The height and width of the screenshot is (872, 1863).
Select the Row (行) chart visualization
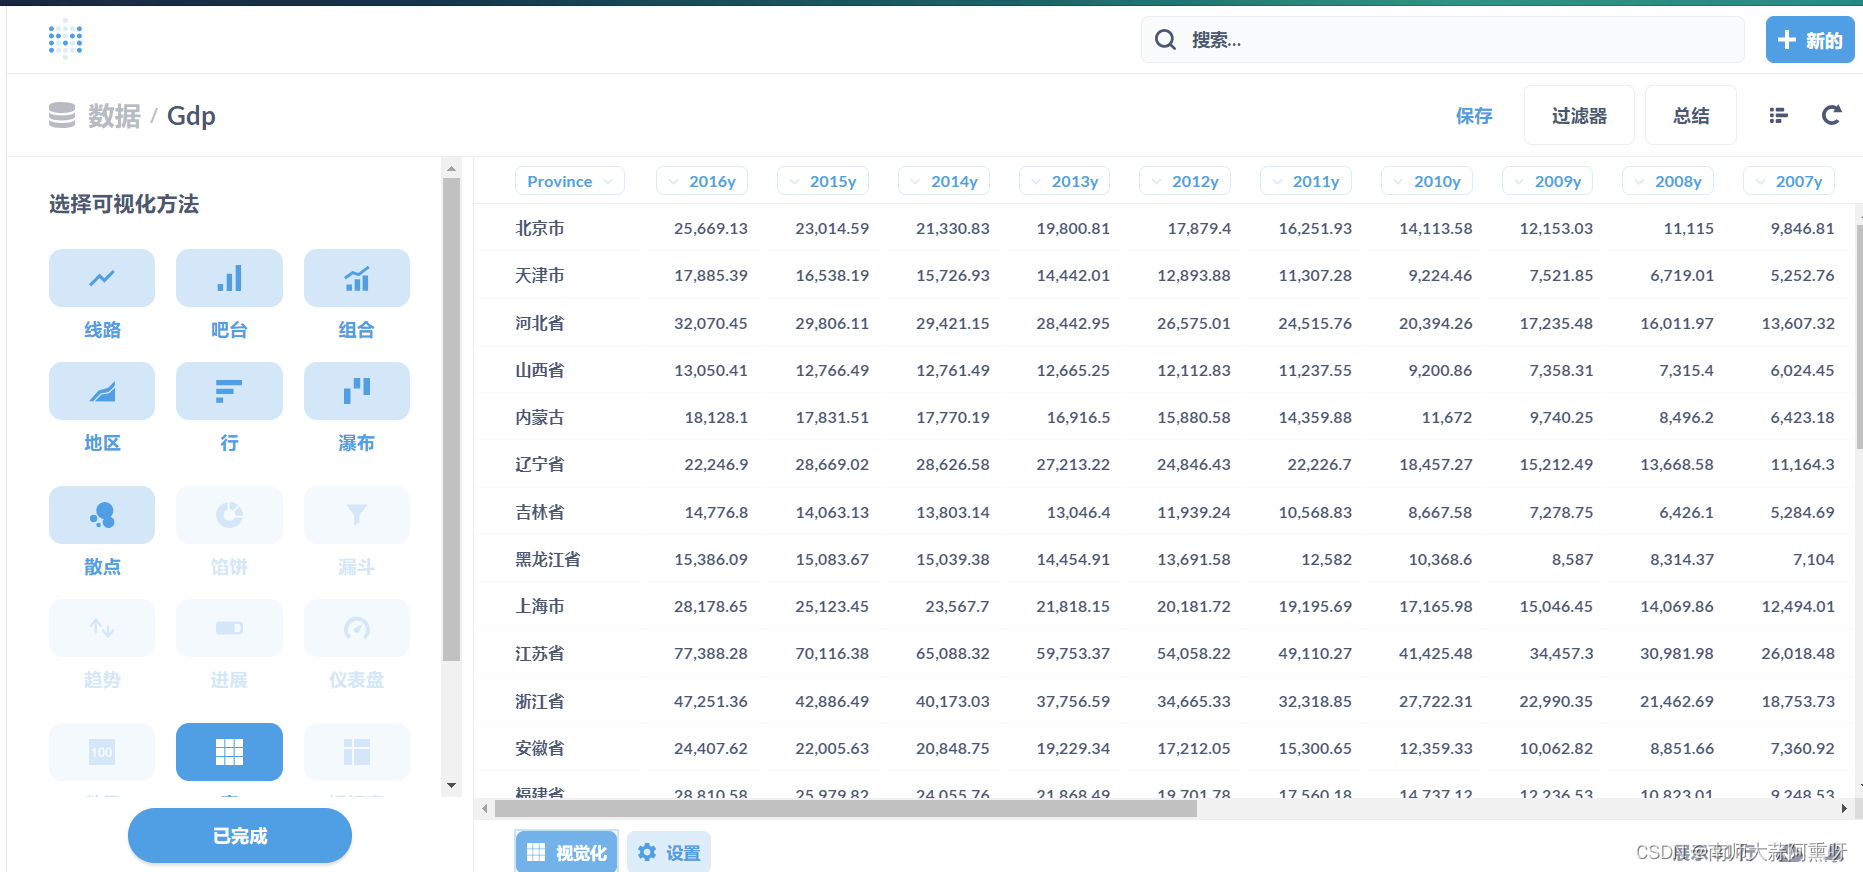(229, 391)
